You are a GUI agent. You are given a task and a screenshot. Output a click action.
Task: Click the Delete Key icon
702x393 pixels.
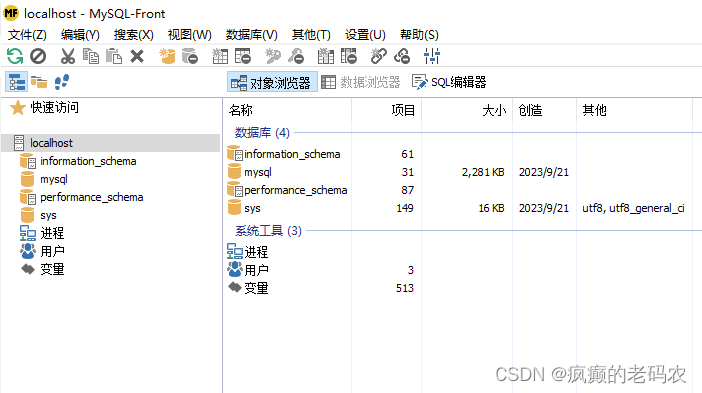[296, 56]
